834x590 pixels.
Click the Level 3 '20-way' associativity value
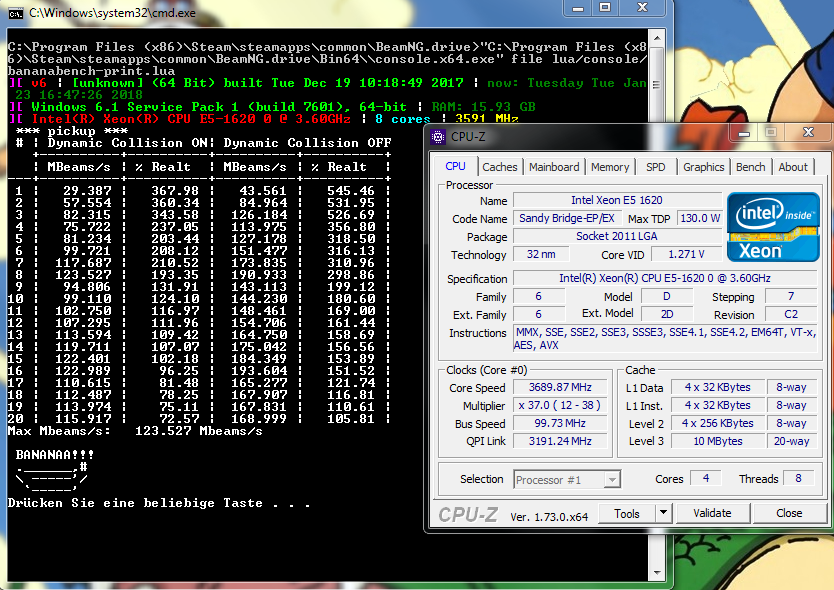click(791, 441)
